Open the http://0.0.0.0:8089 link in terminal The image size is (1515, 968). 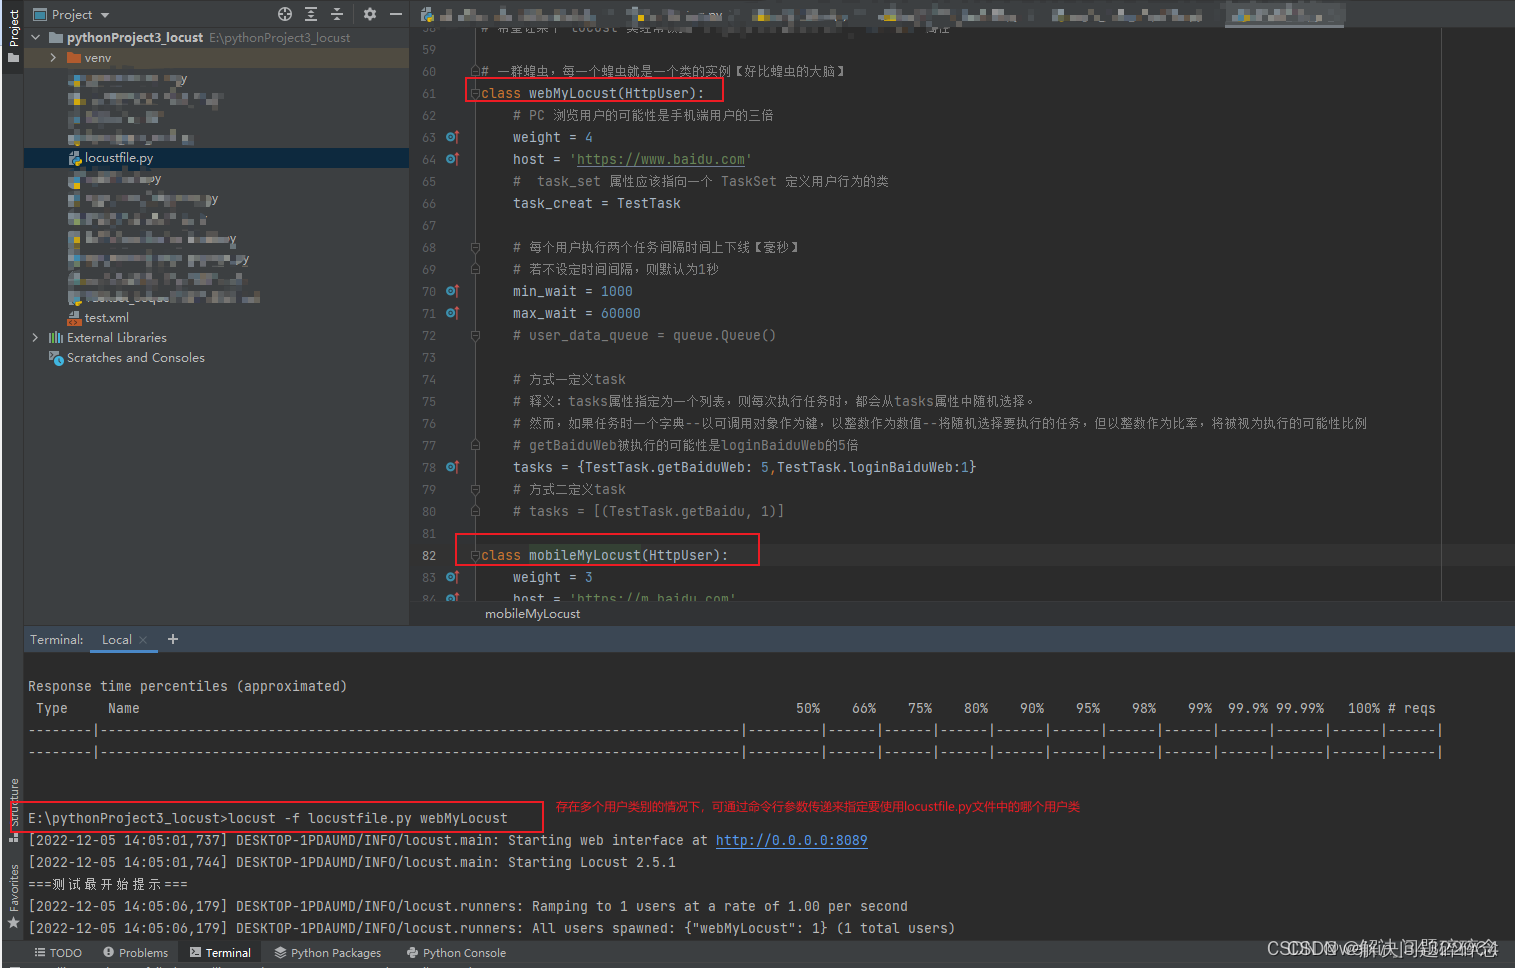point(791,841)
